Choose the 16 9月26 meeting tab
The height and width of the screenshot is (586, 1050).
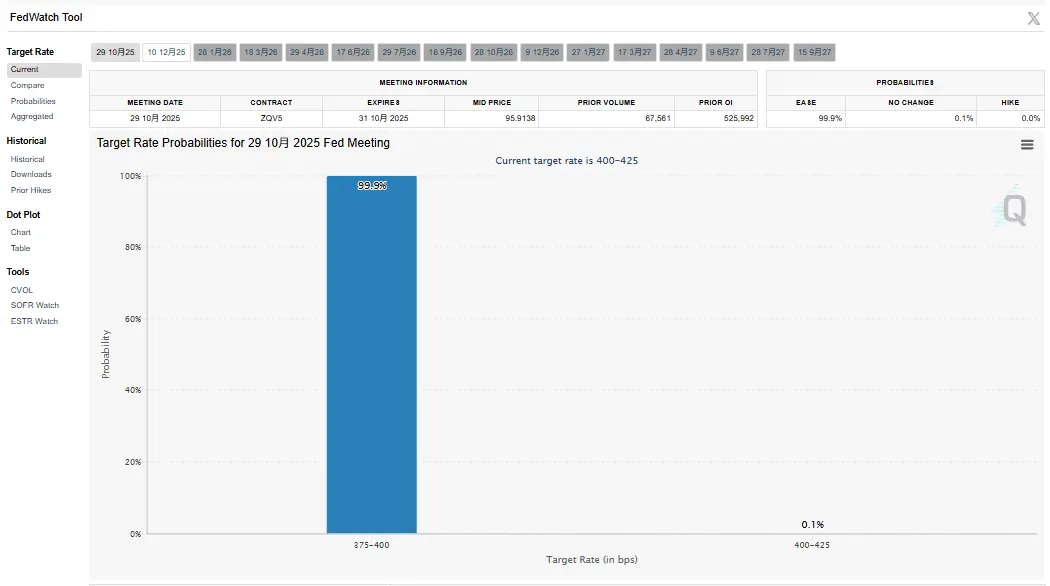(445, 52)
